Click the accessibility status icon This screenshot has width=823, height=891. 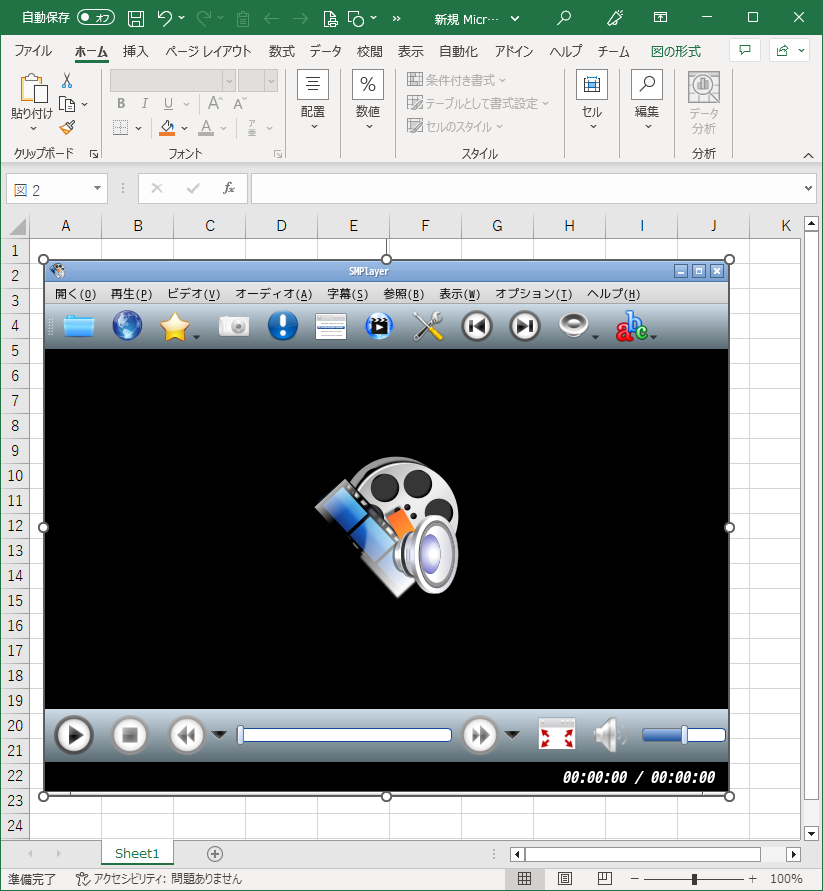(82, 879)
